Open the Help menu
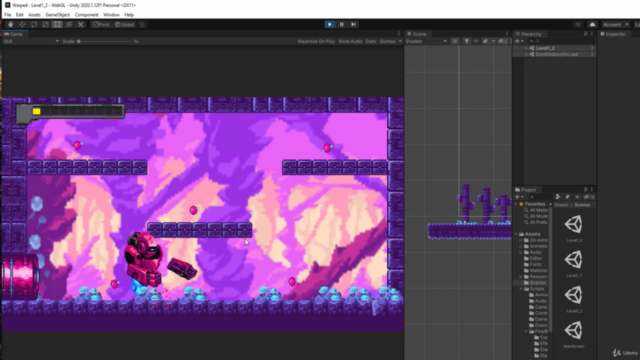This screenshot has width=640, height=360. [x=129, y=15]
